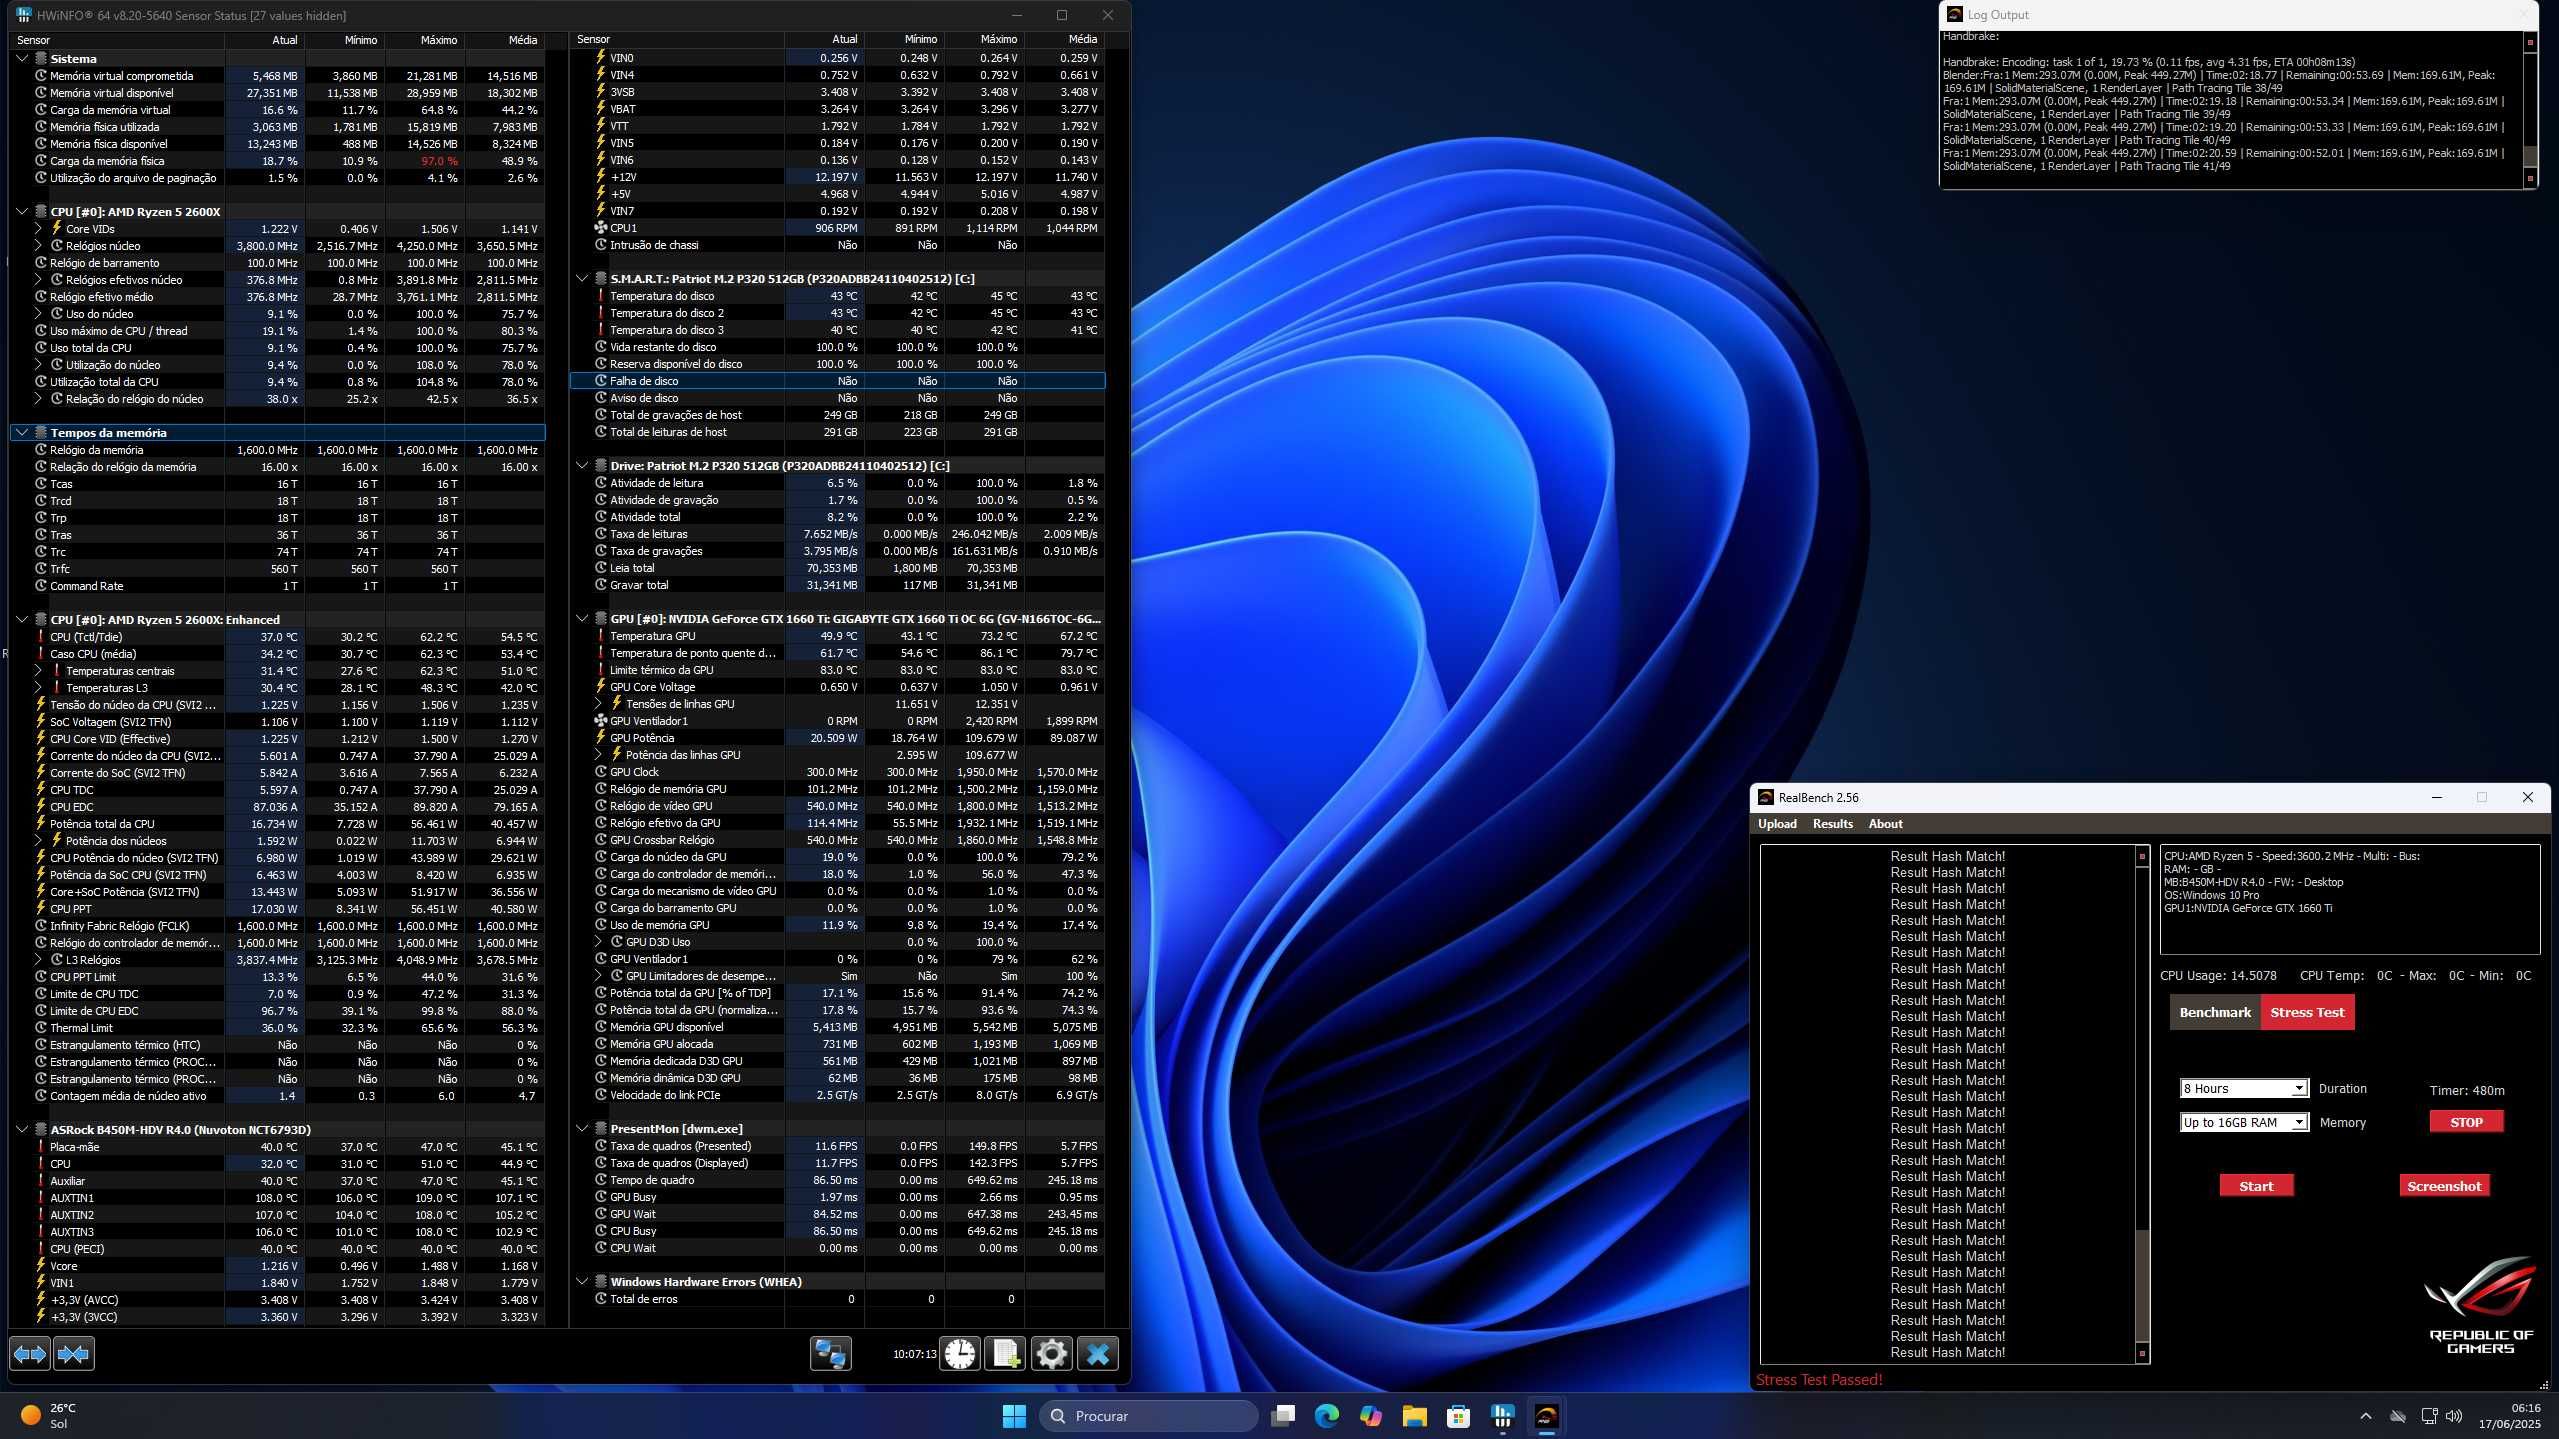Select the +12V voltage row
The image size is (2559, 1439).
(x=837, y=177)
